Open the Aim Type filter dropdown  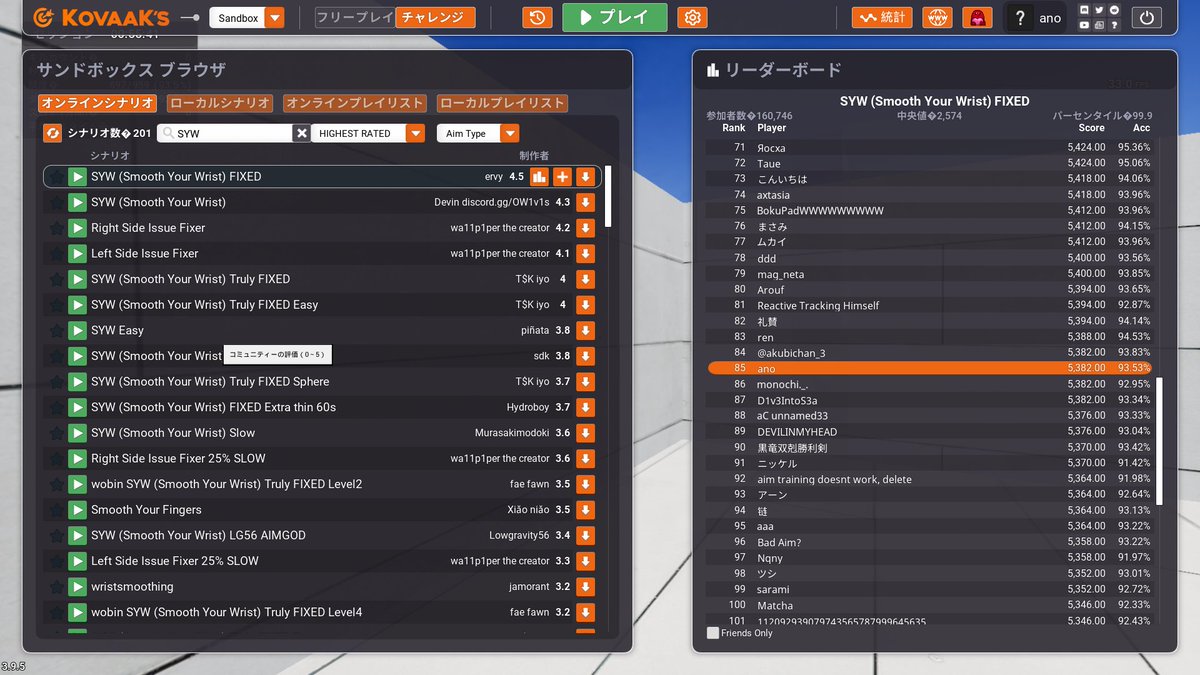click(478, 133)
